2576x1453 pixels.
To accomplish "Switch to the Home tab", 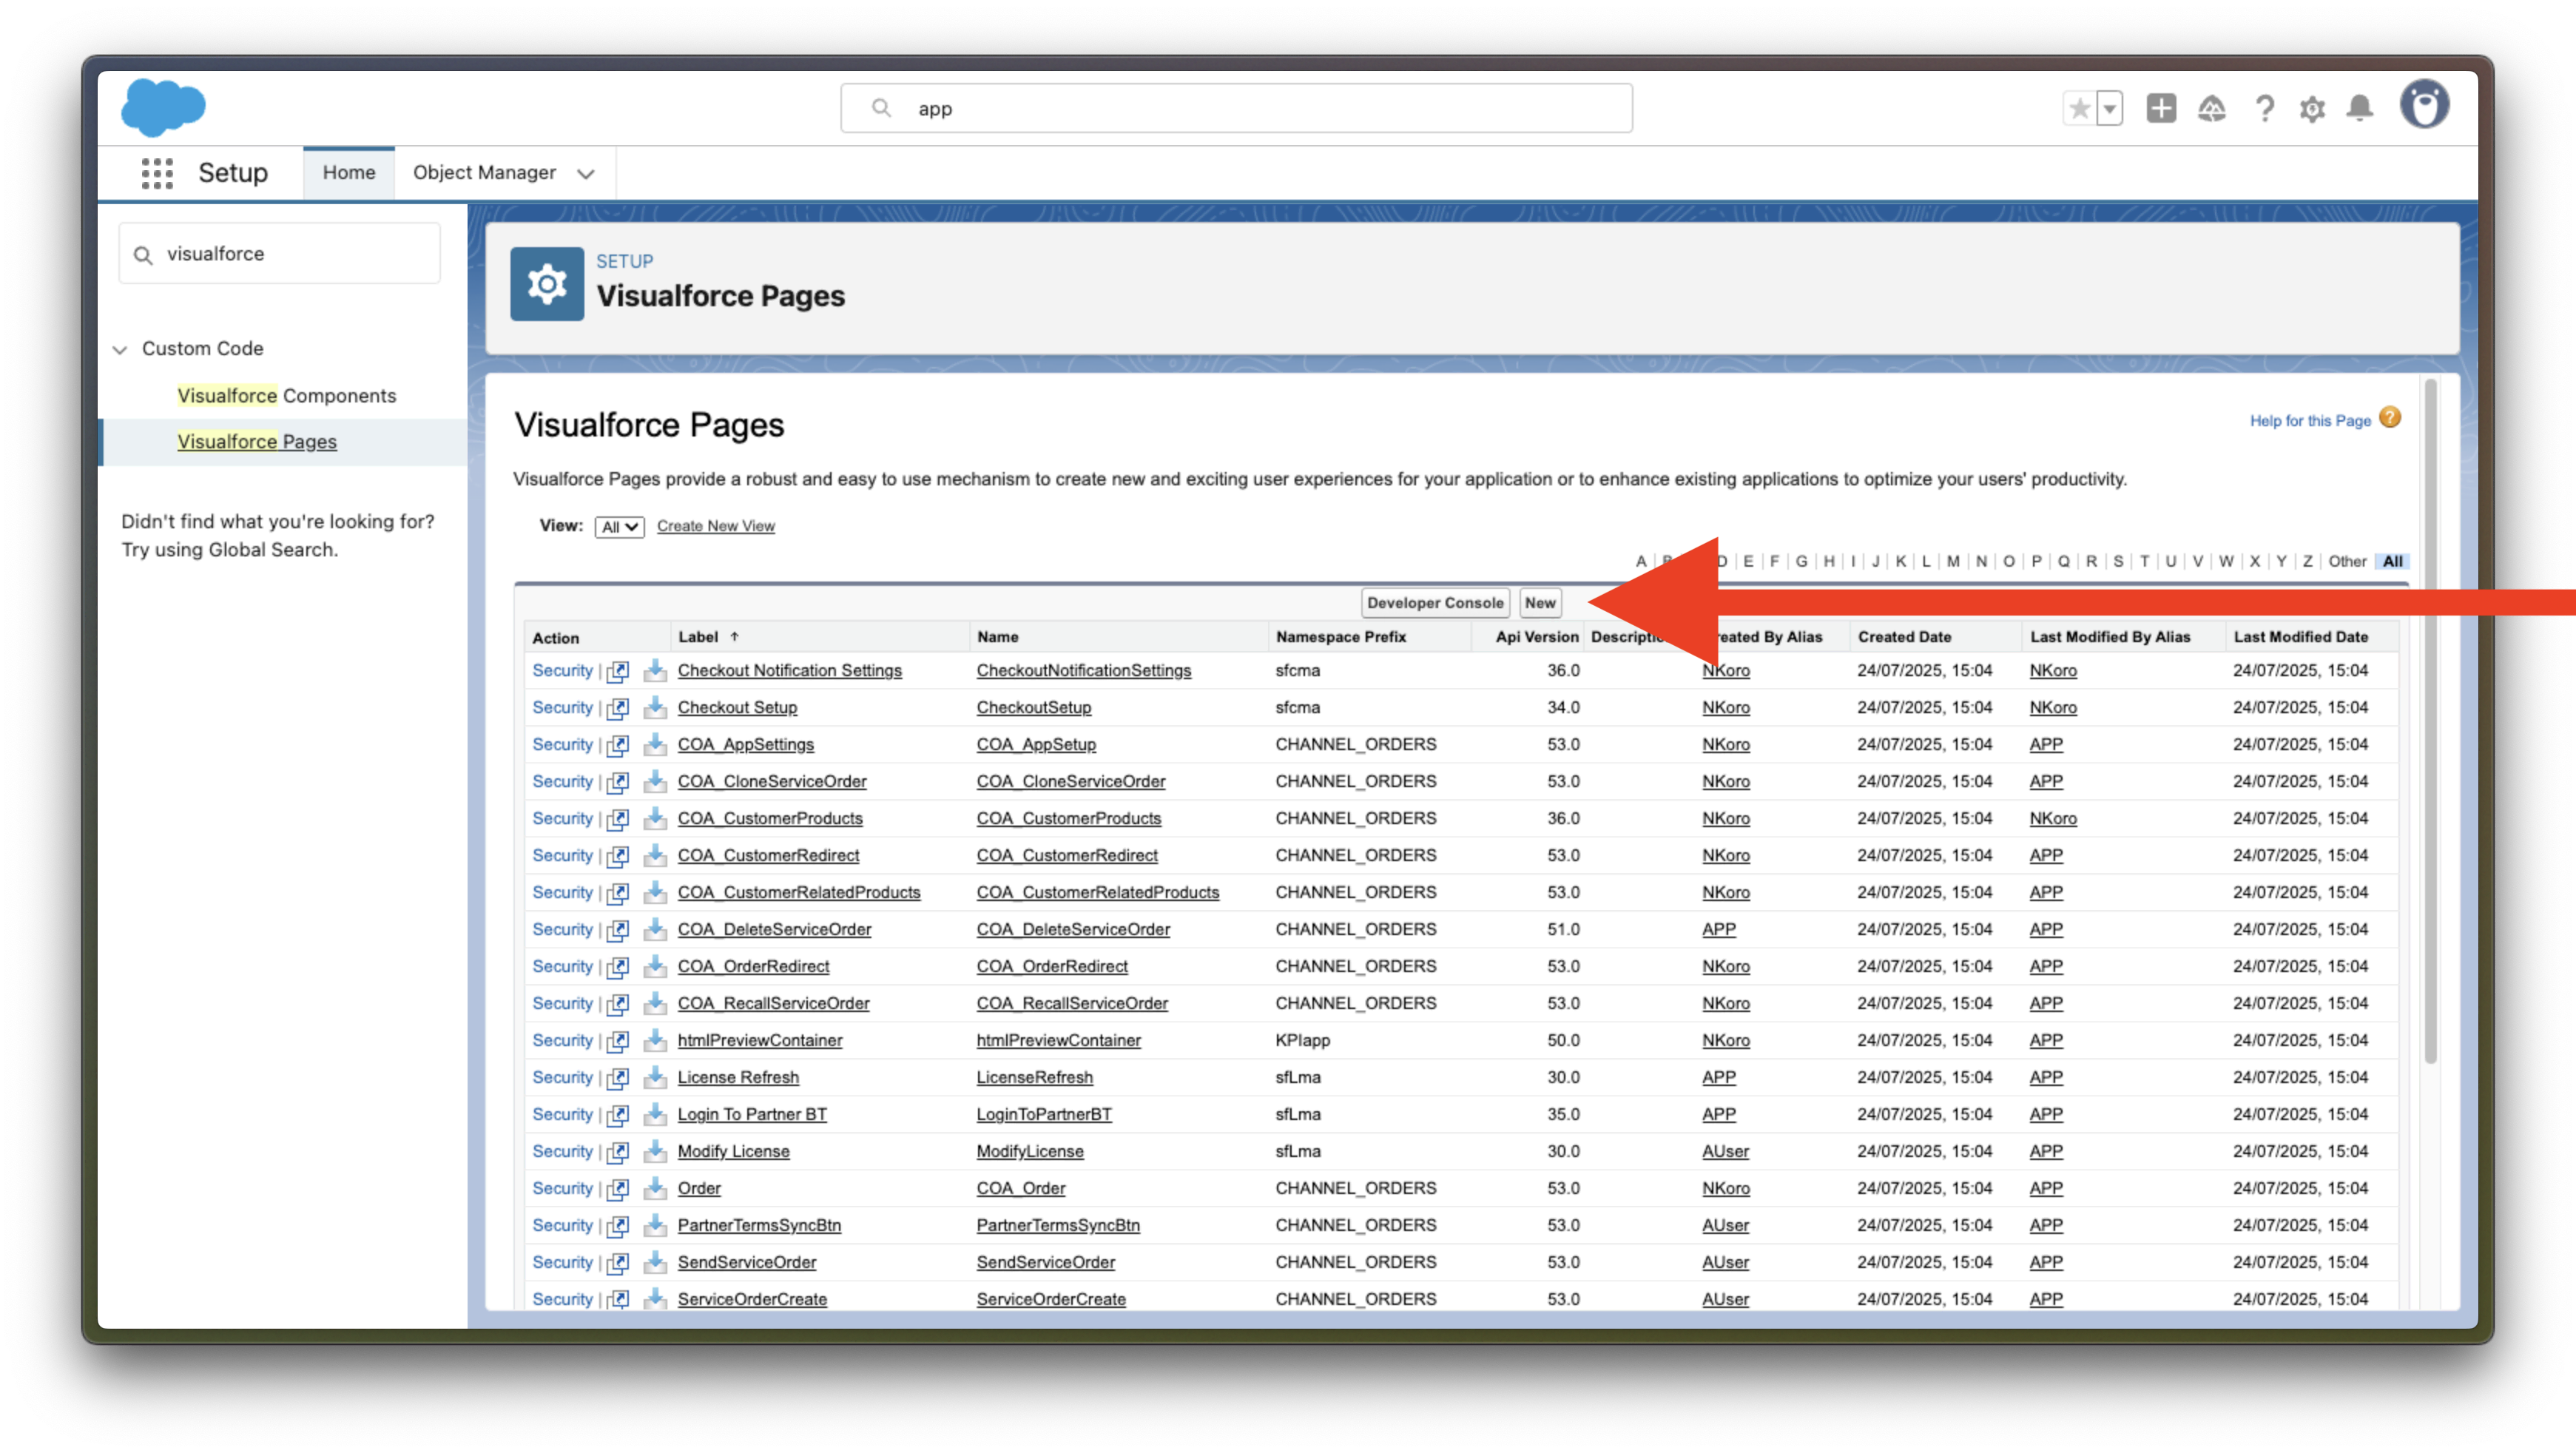I will click(x=348, y=172).
